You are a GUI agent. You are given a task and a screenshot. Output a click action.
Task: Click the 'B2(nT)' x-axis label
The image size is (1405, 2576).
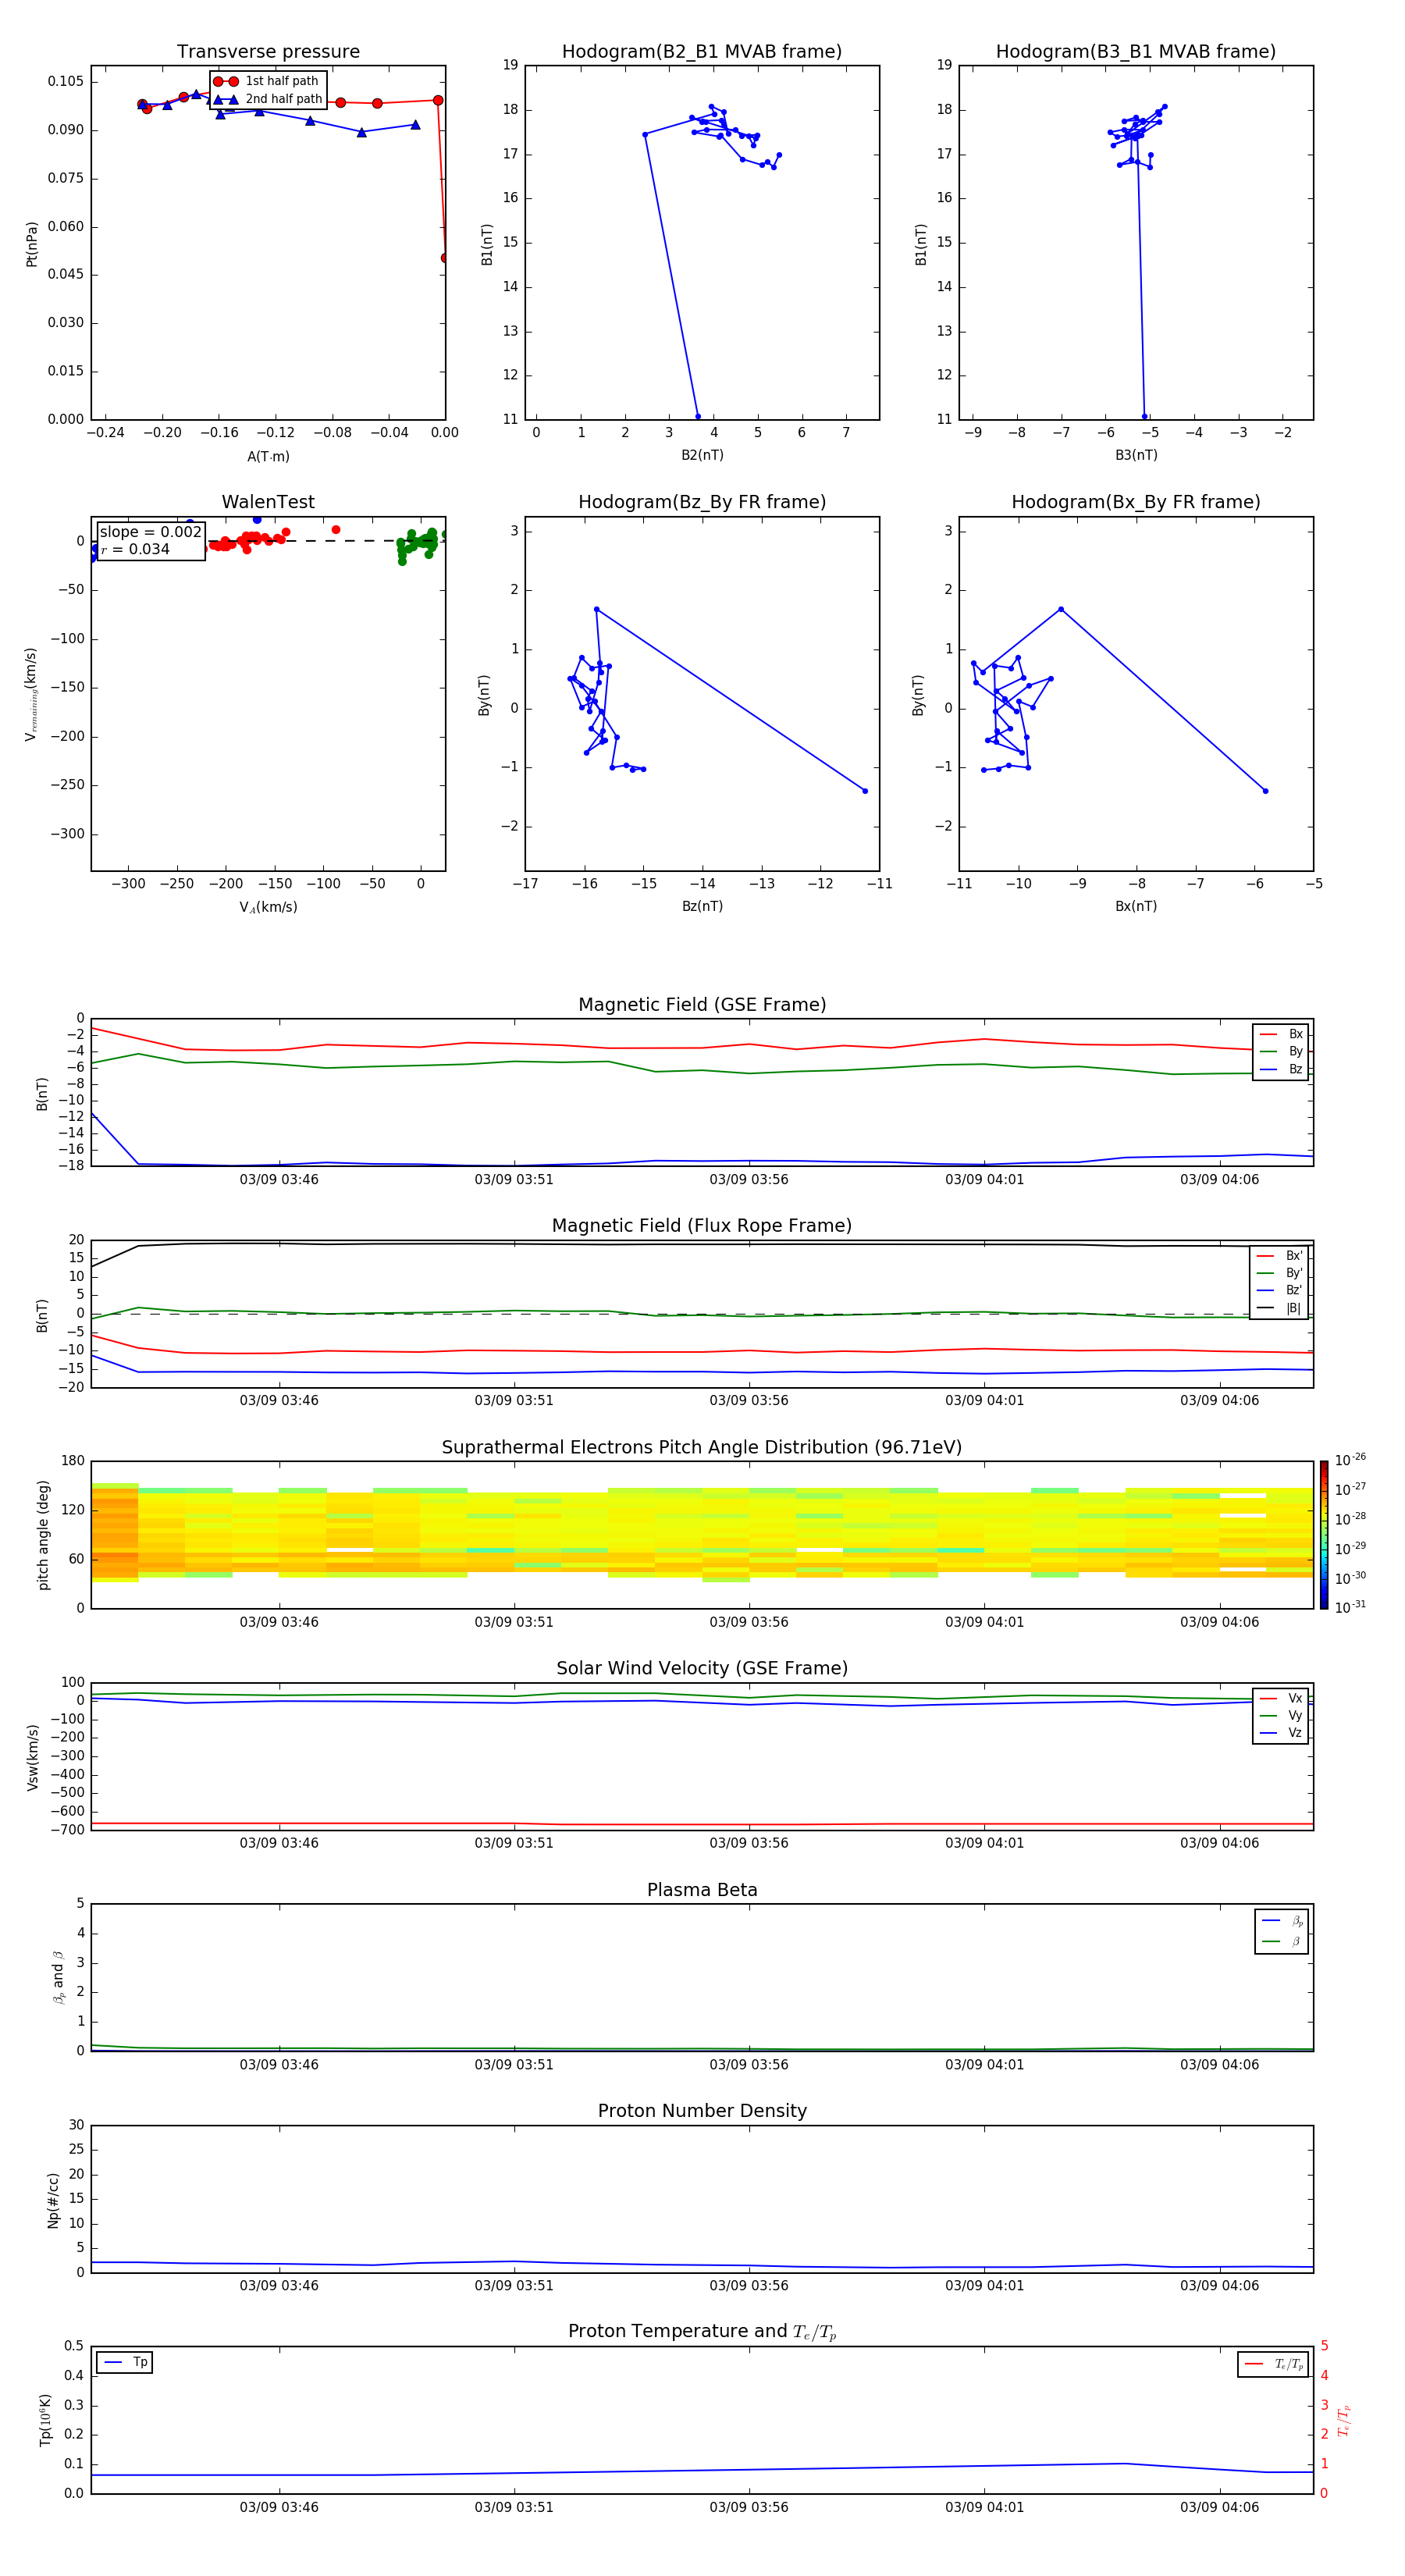tap(702, 455)
